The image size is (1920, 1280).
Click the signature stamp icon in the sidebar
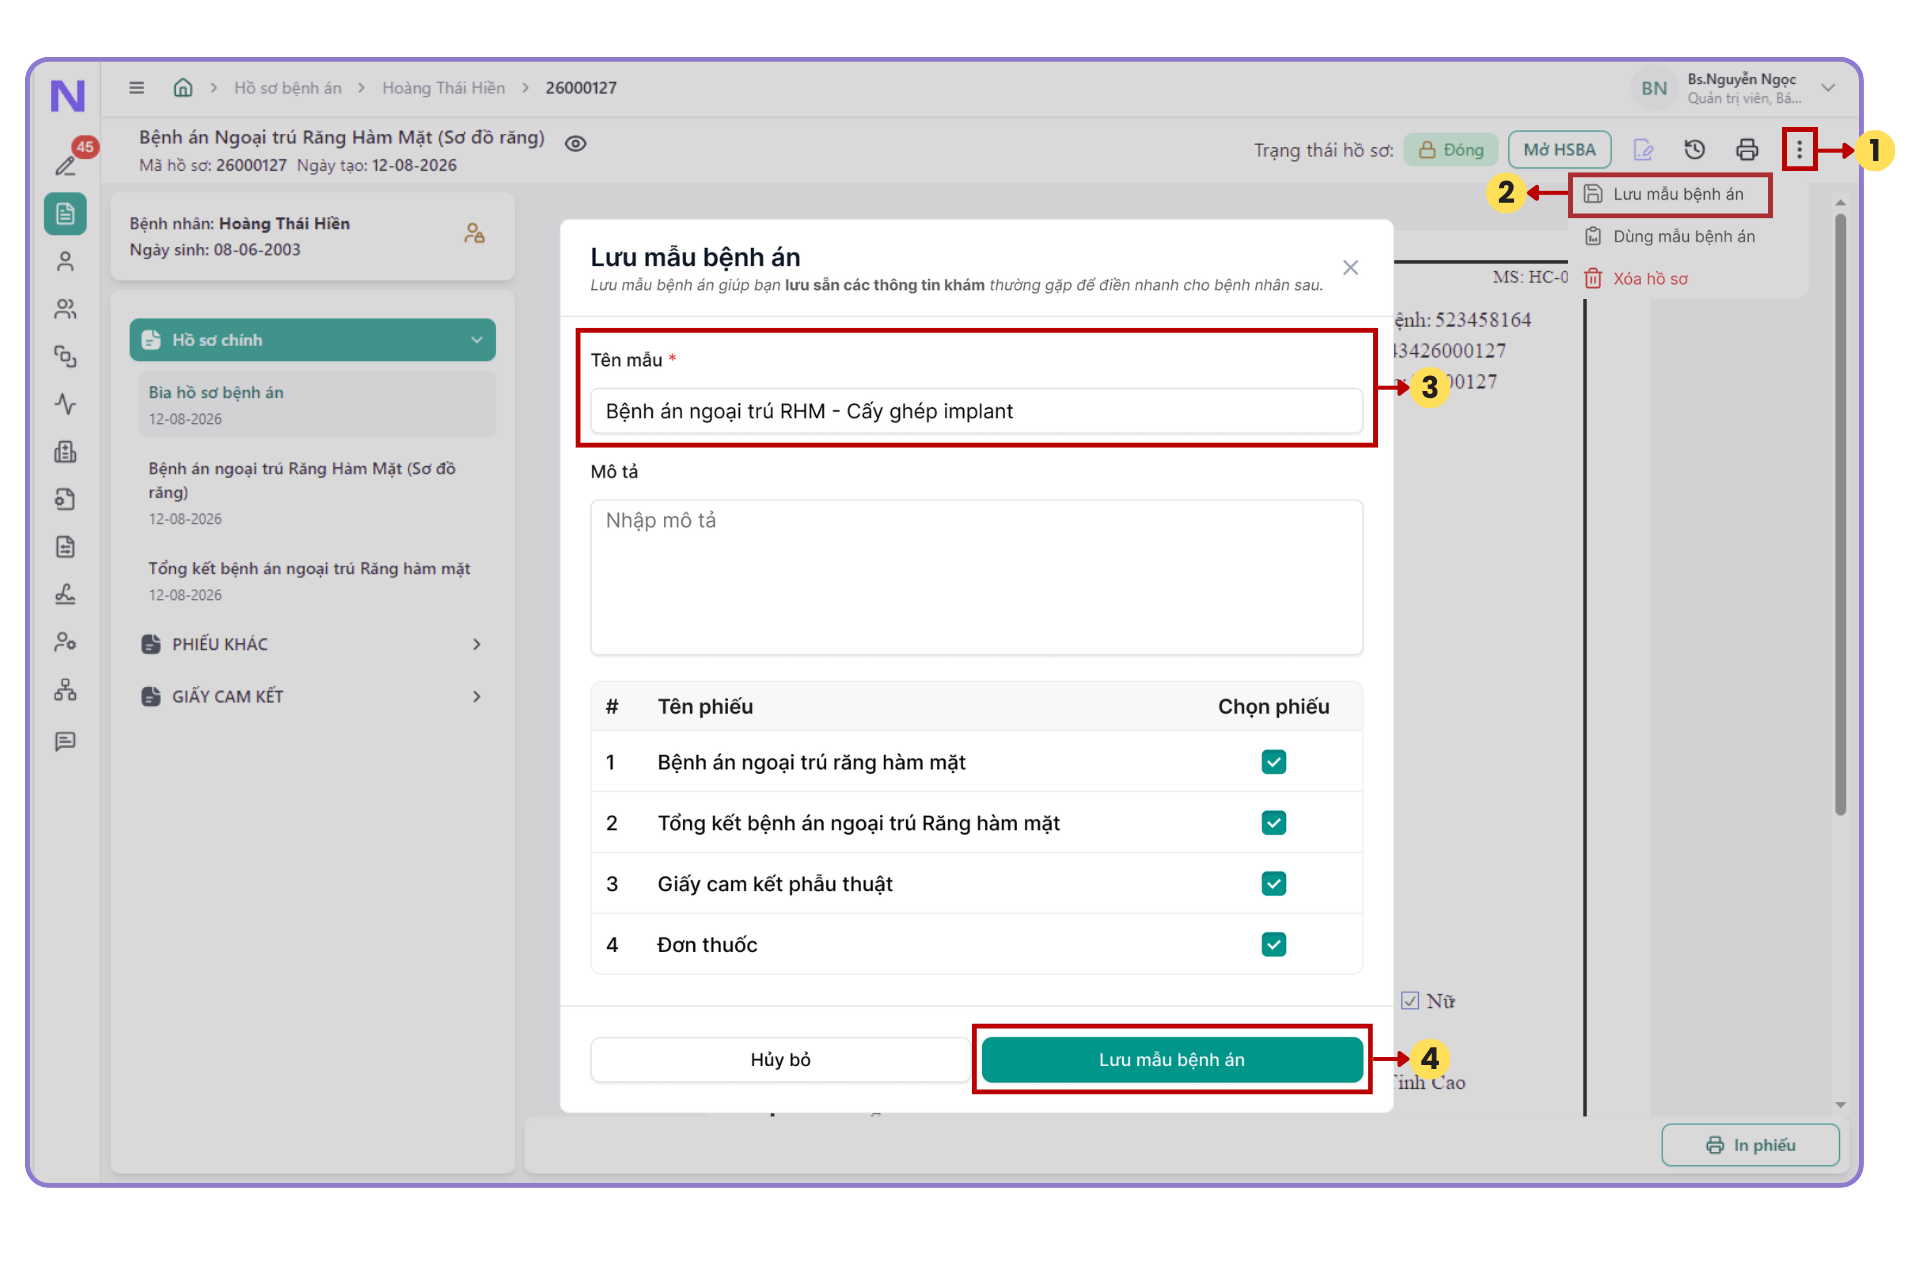(x=65, y=594)
